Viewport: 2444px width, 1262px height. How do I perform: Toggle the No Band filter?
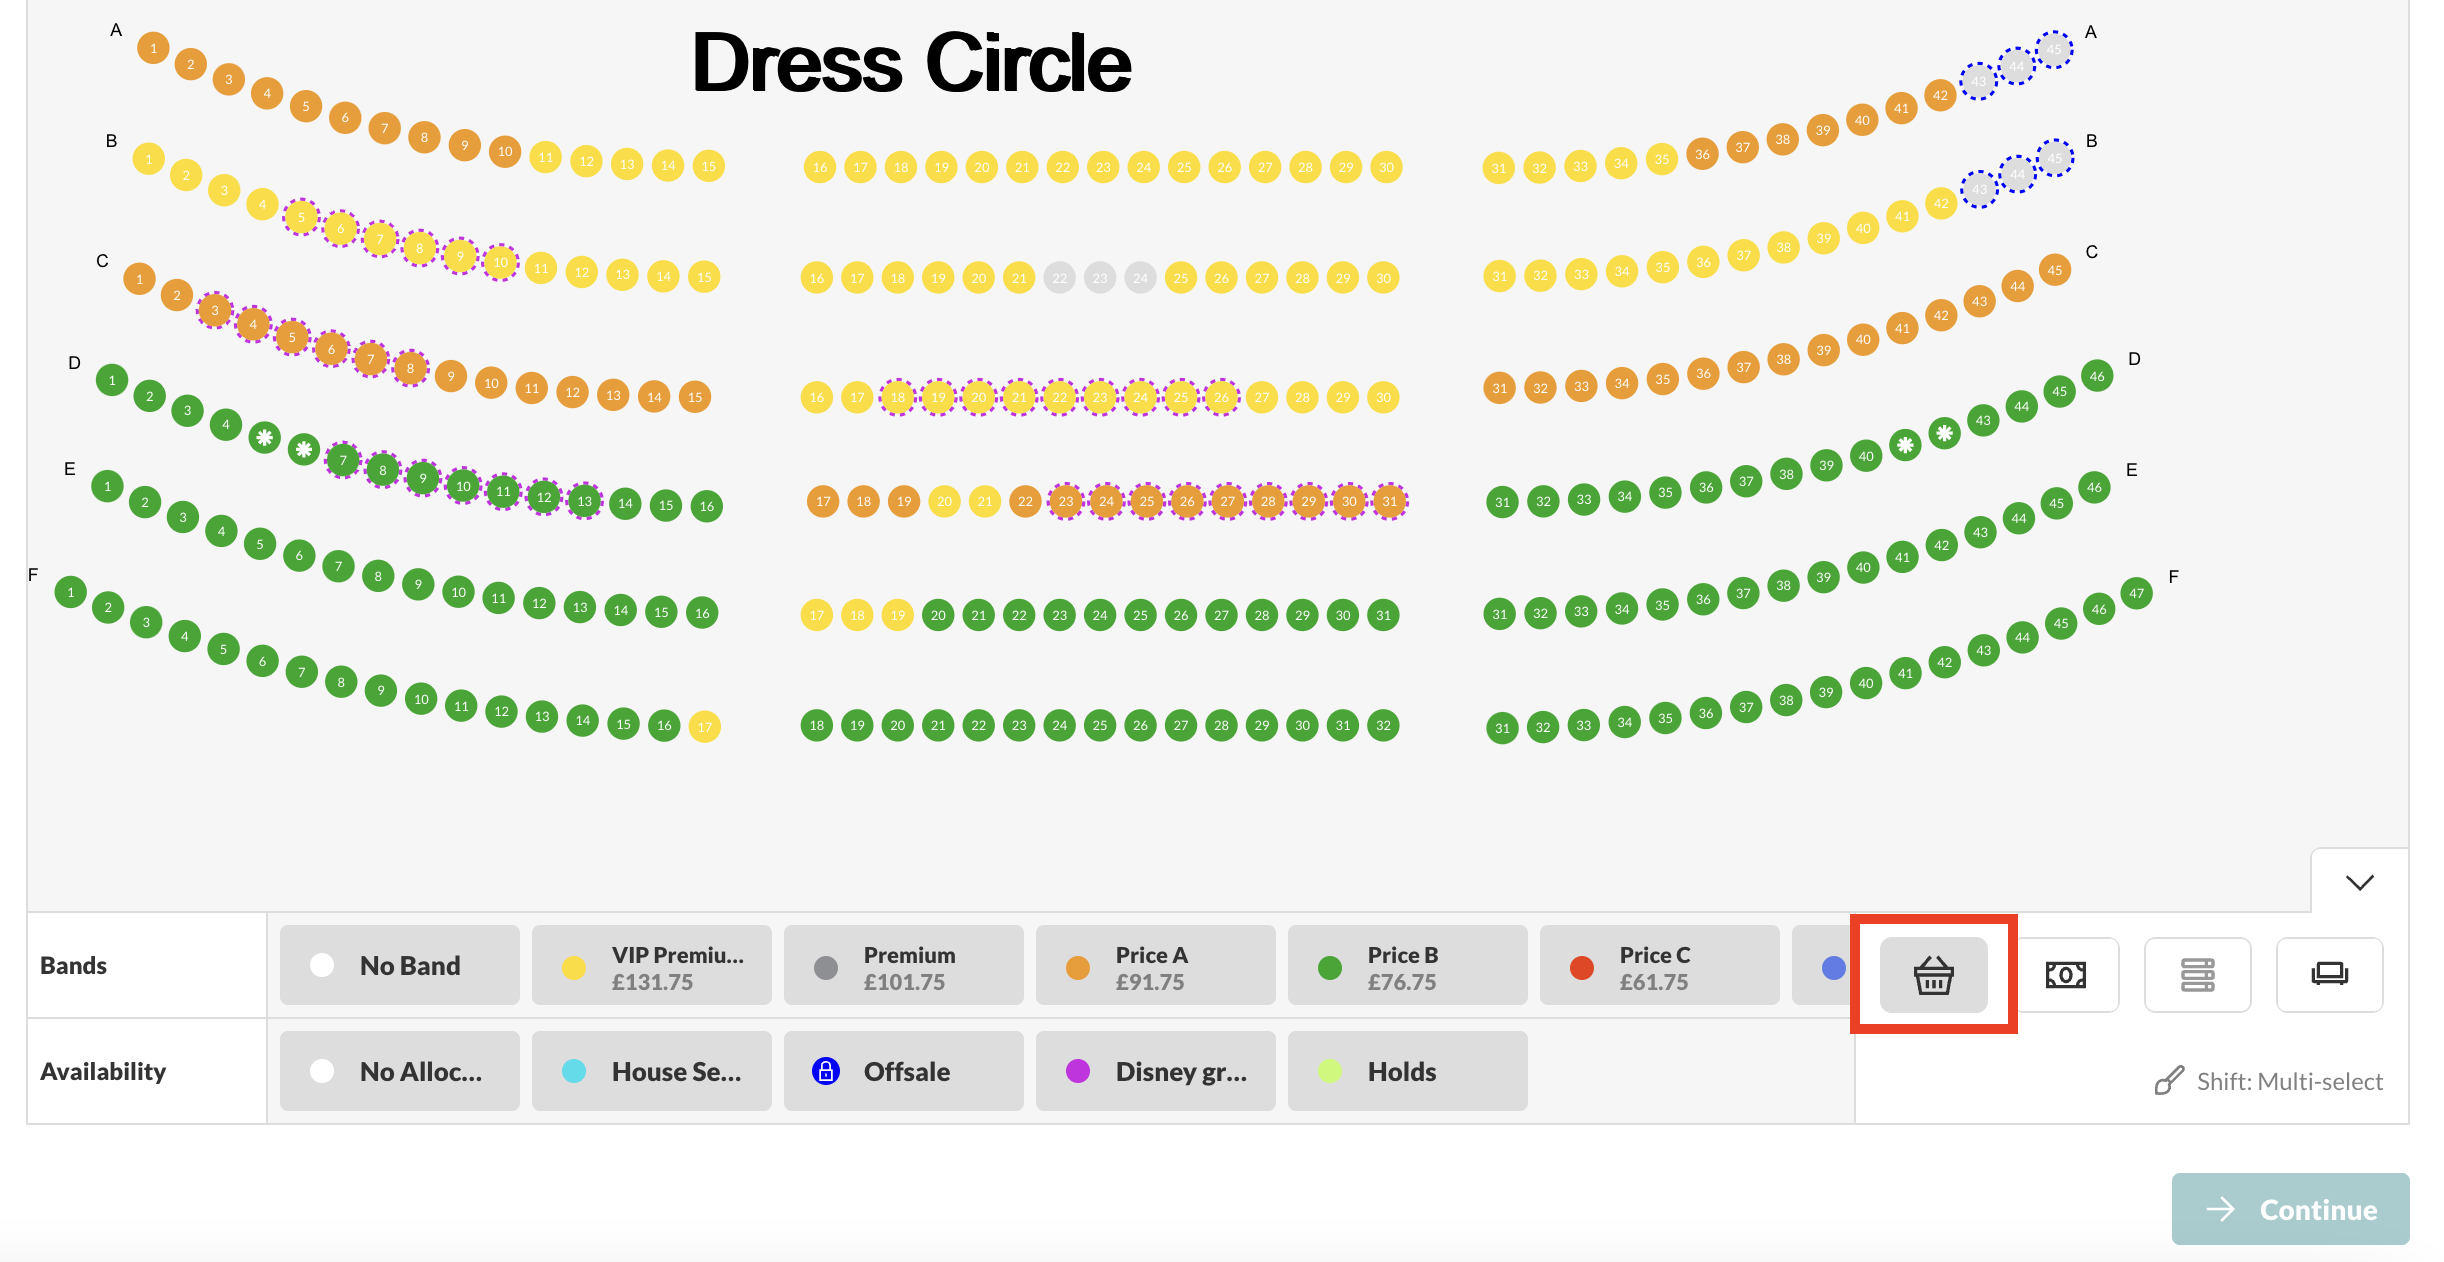tap(400, 965)
